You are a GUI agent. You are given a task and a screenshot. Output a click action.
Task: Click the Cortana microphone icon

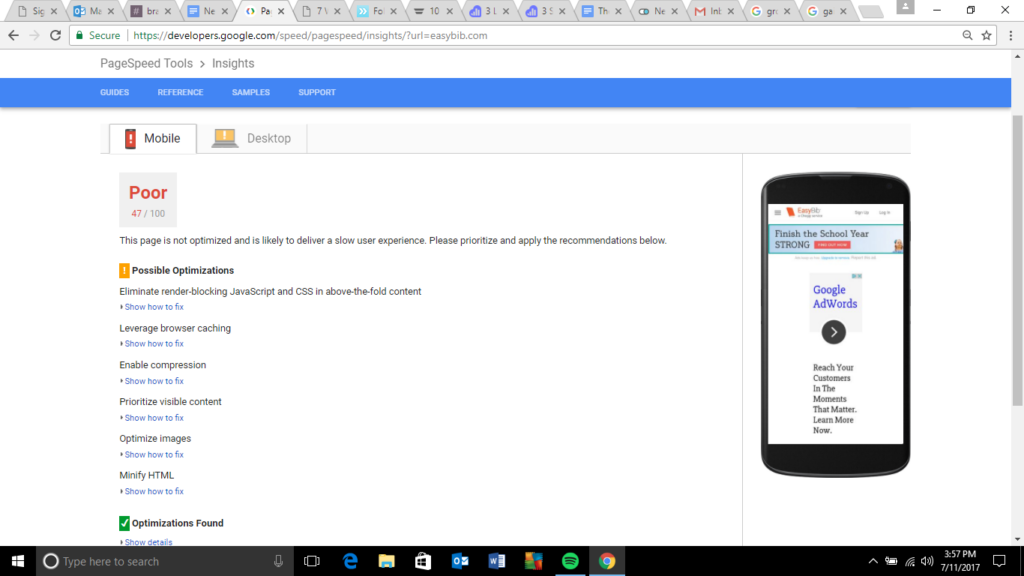tap(278, 561)
